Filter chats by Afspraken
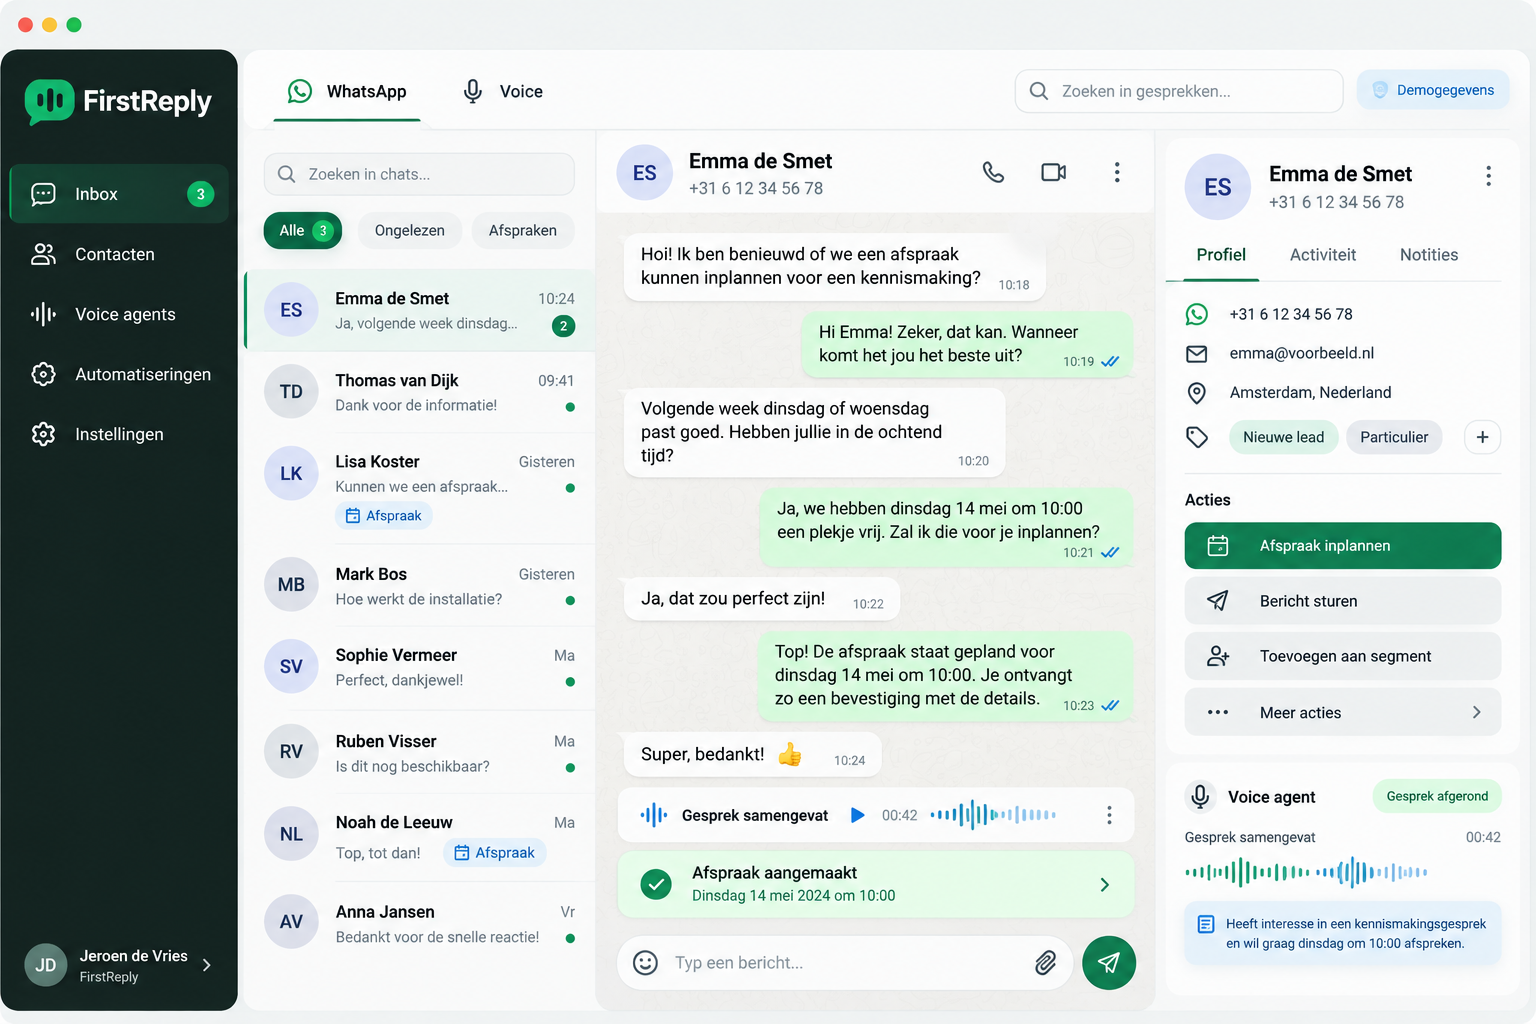The height and width of the screenshot is (1024, 1536). [523, 231]
